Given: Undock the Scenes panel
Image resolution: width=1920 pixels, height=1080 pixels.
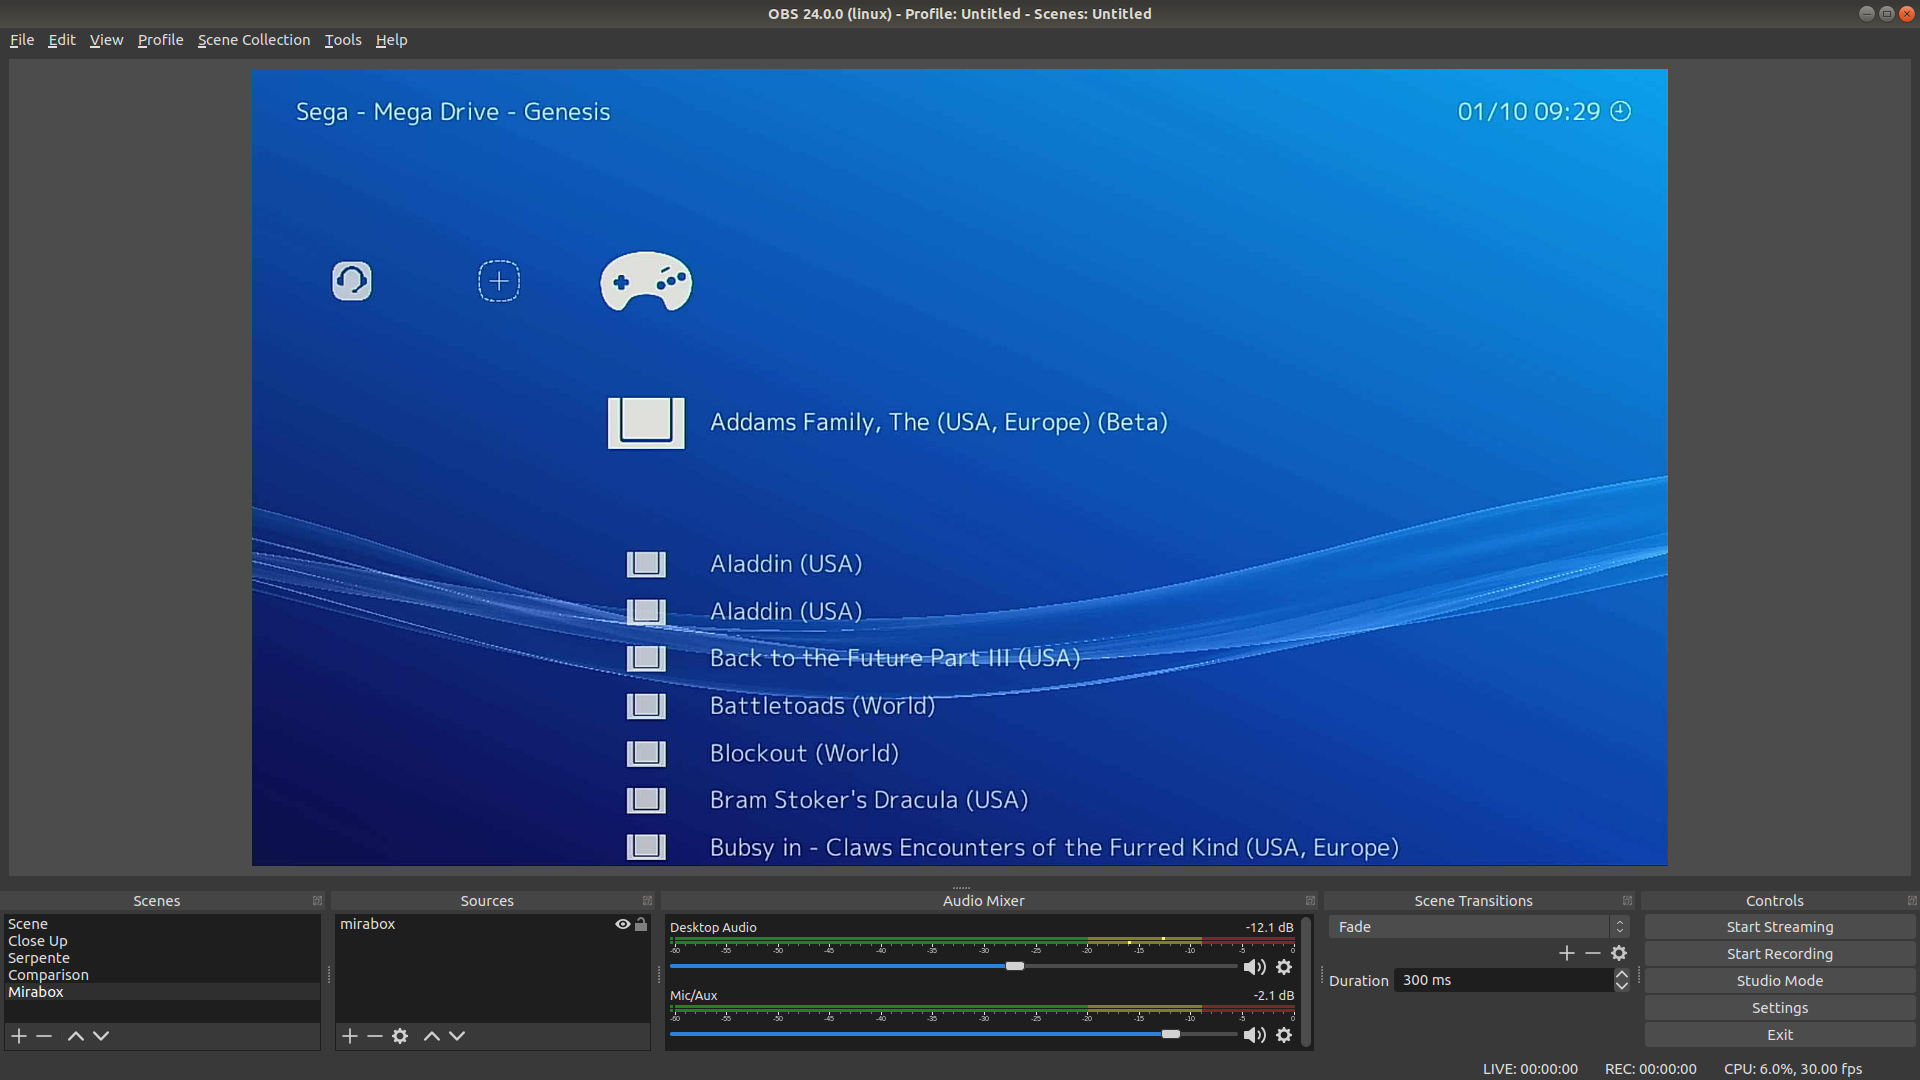Looking at the screenshot, I should coord(317,901).
